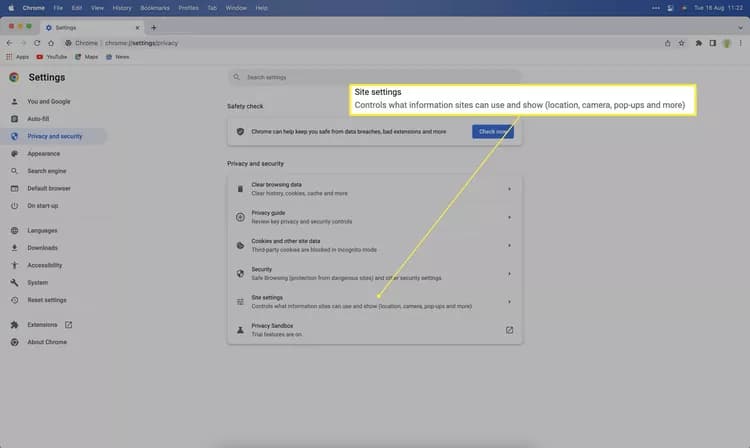This screenshot has width=750, height=448.
Task: Open the Apps grid shortcut
Action: [17, 57]
